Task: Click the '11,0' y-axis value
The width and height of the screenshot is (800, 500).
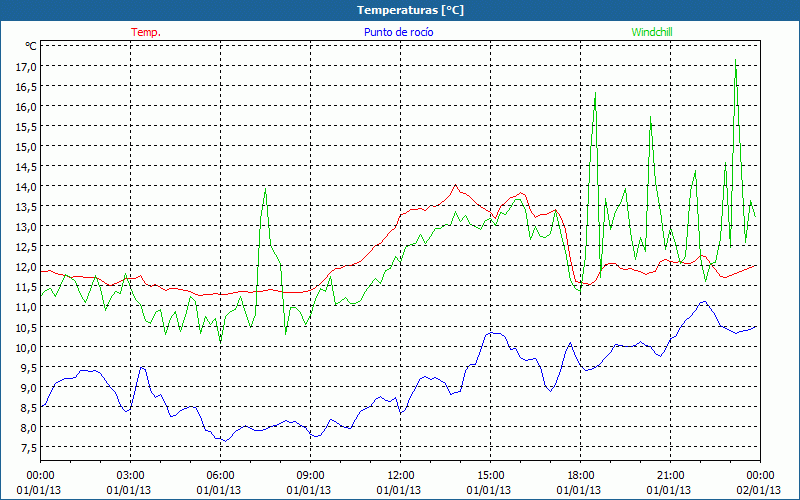Action: pyautogui.click(x=27, y=307)
